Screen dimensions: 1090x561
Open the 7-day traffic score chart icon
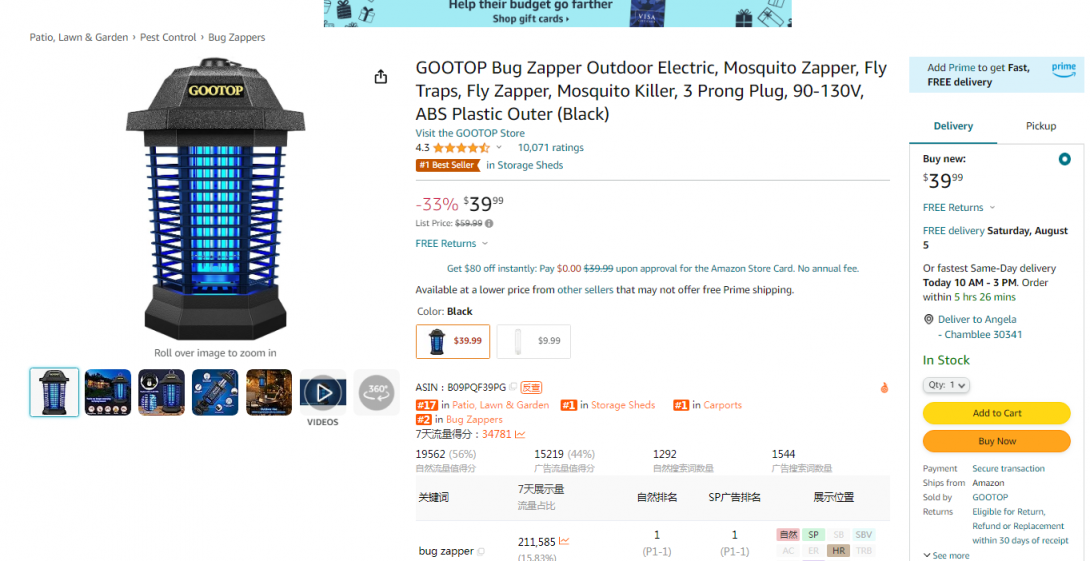(x=520, y=434)
